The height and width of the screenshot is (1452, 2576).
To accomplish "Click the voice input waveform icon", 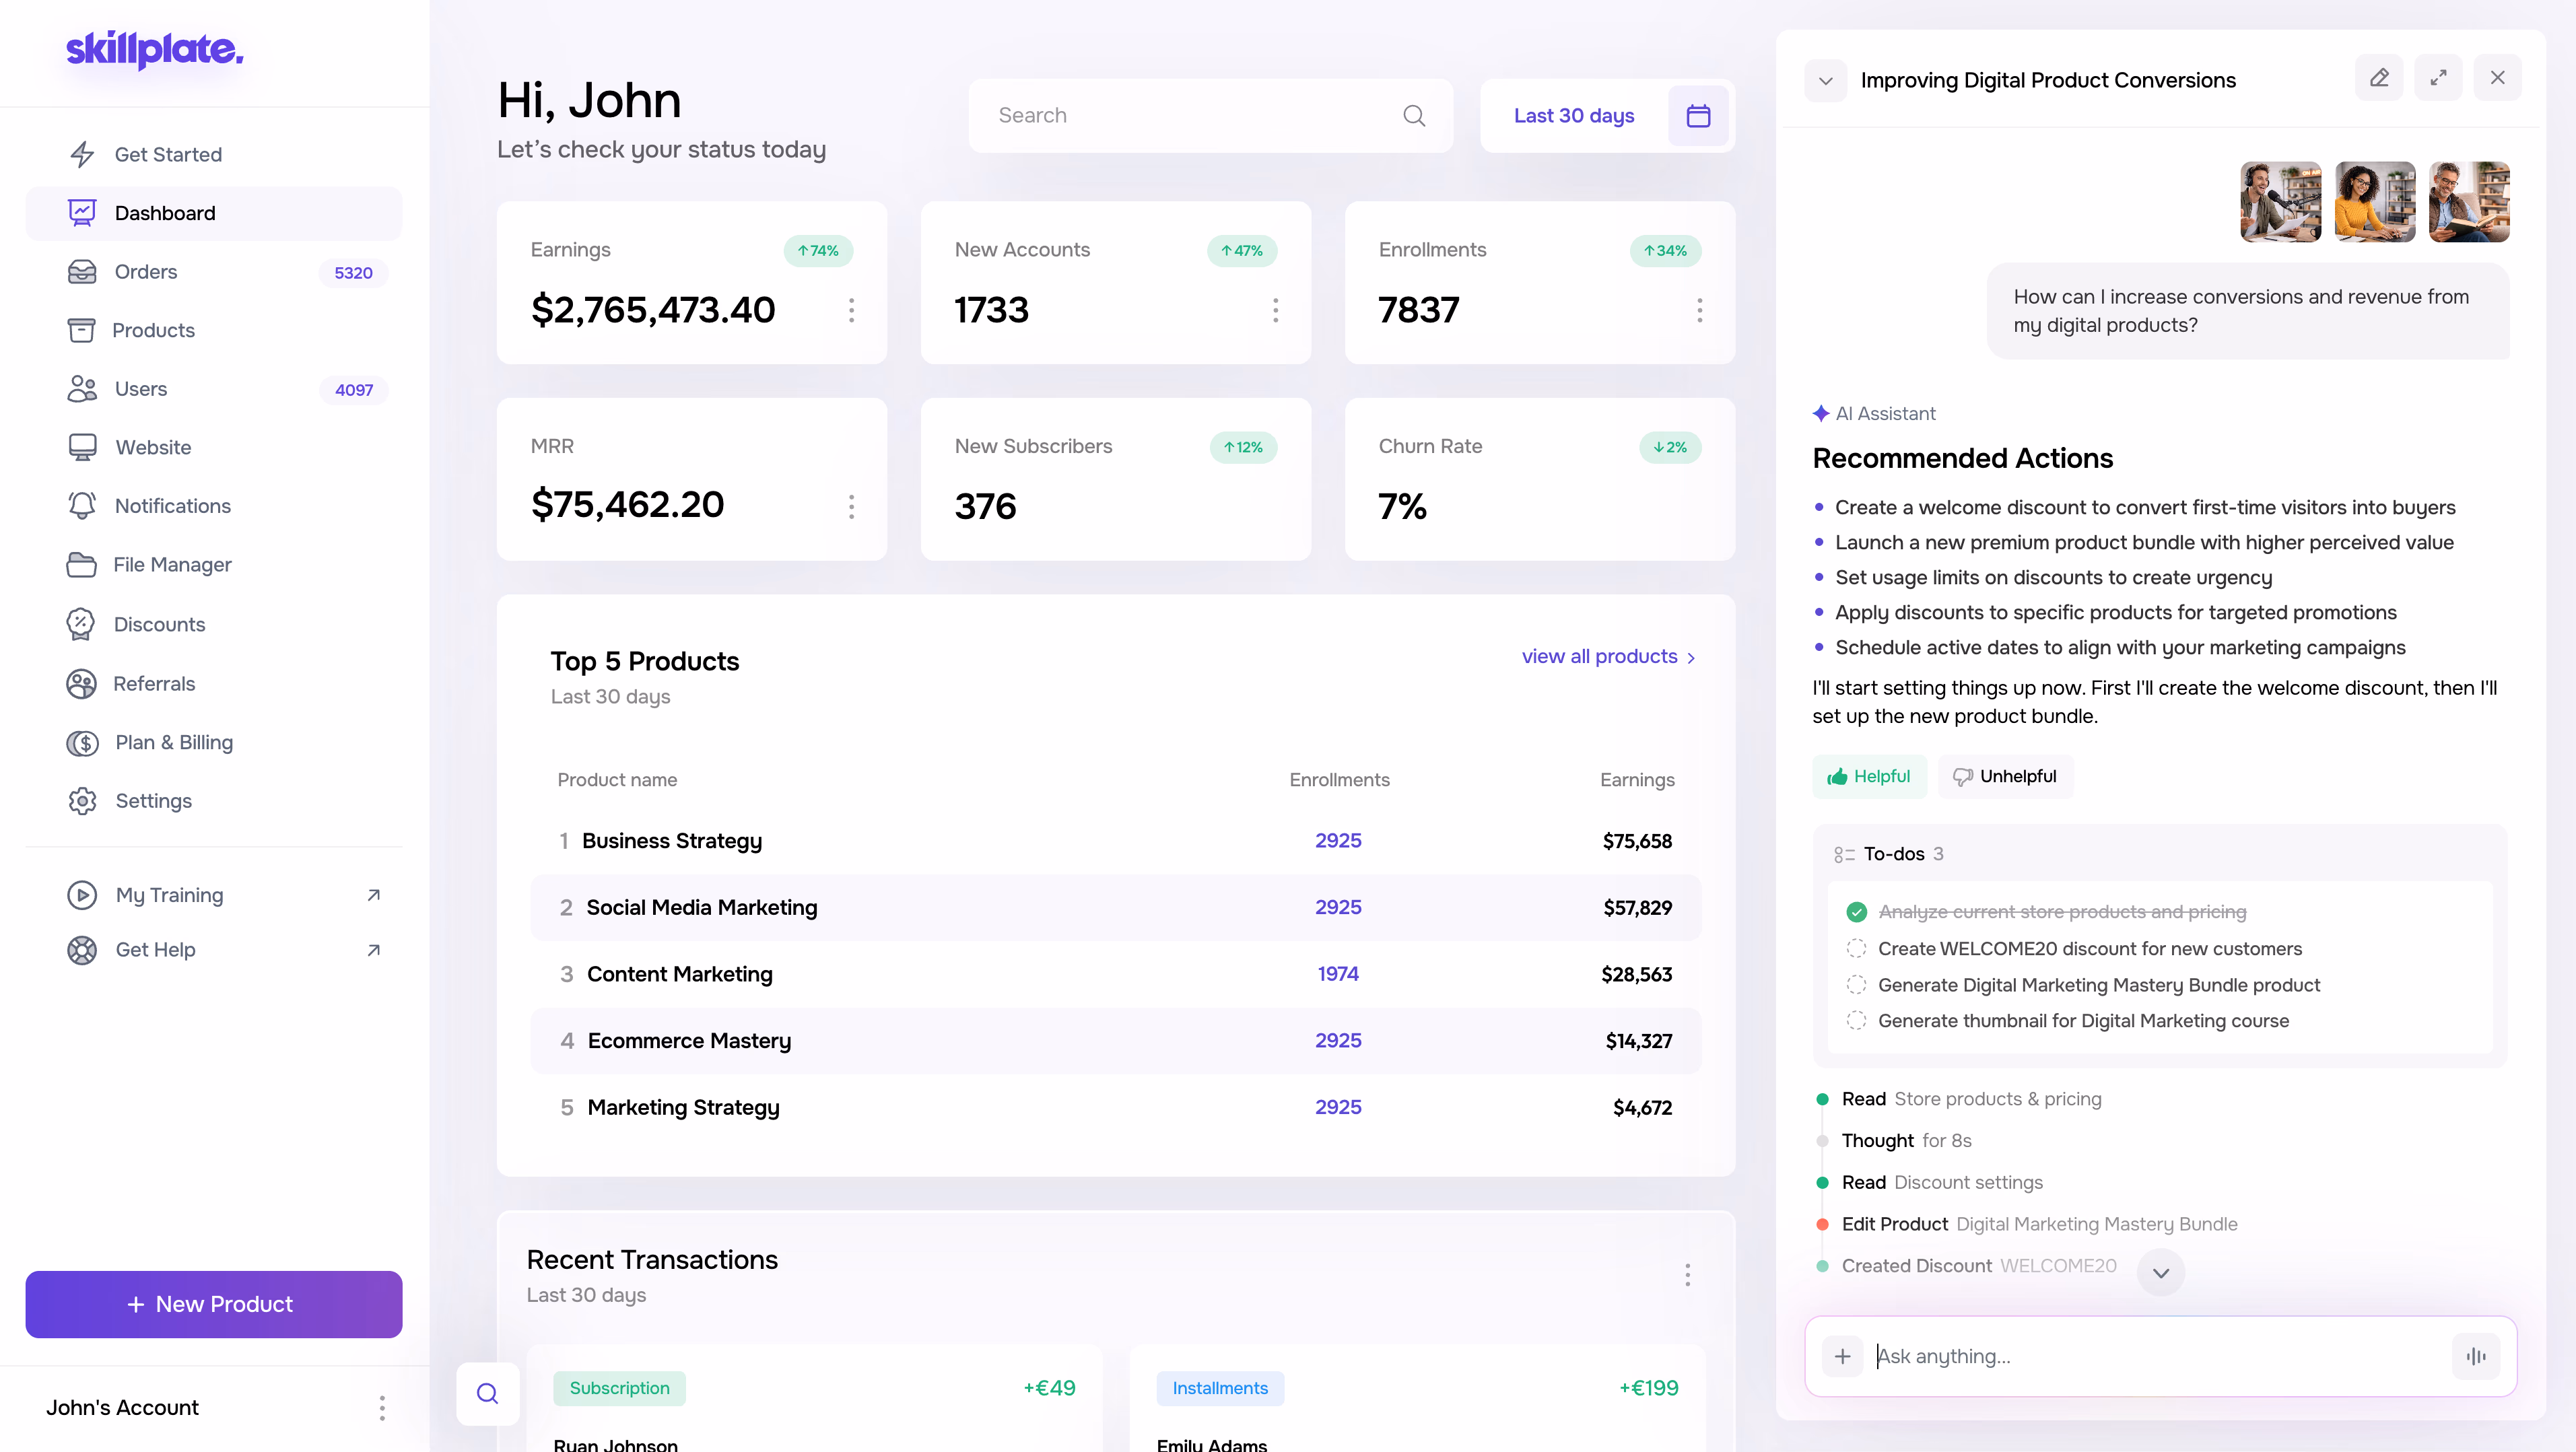I will [x=2476, y=1356].
